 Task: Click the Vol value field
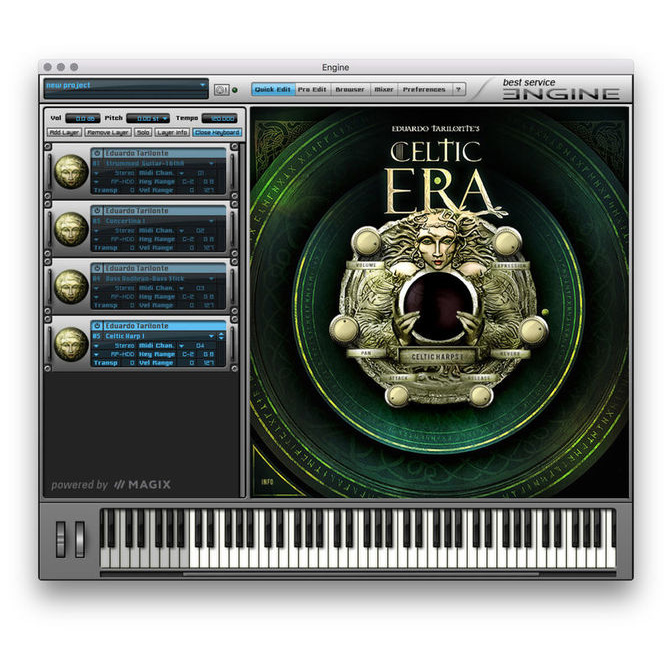(83, 118)
